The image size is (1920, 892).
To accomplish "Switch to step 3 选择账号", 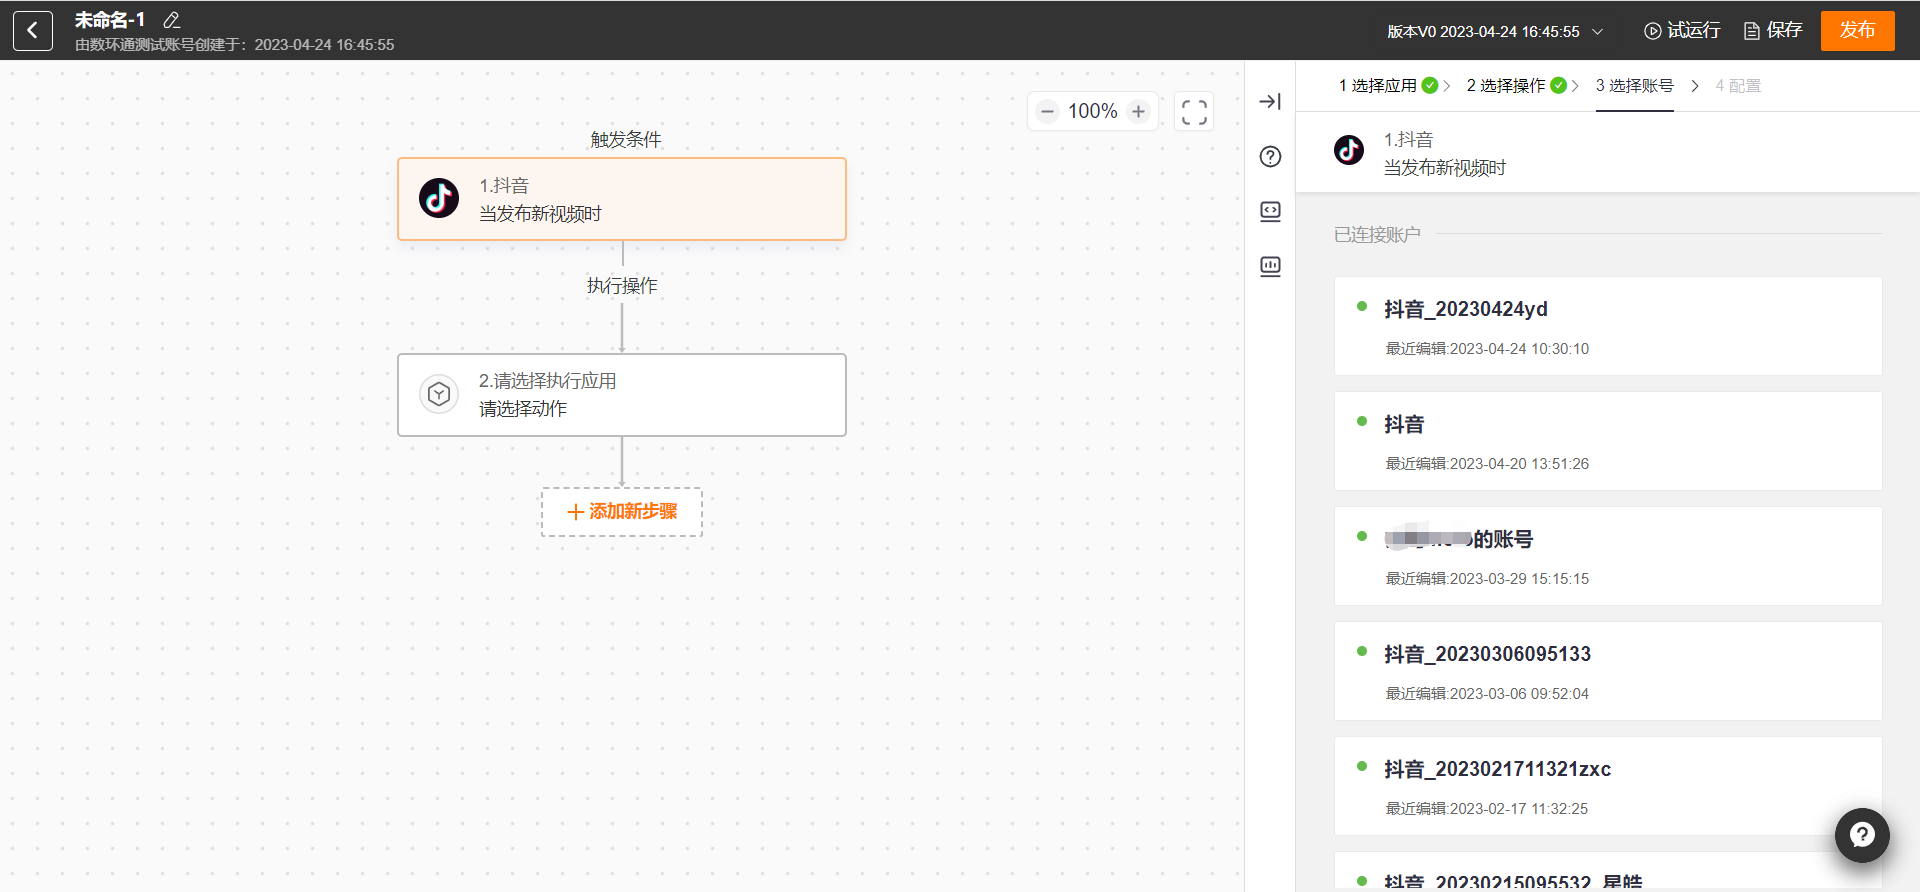I will [x=1634, y=86].
